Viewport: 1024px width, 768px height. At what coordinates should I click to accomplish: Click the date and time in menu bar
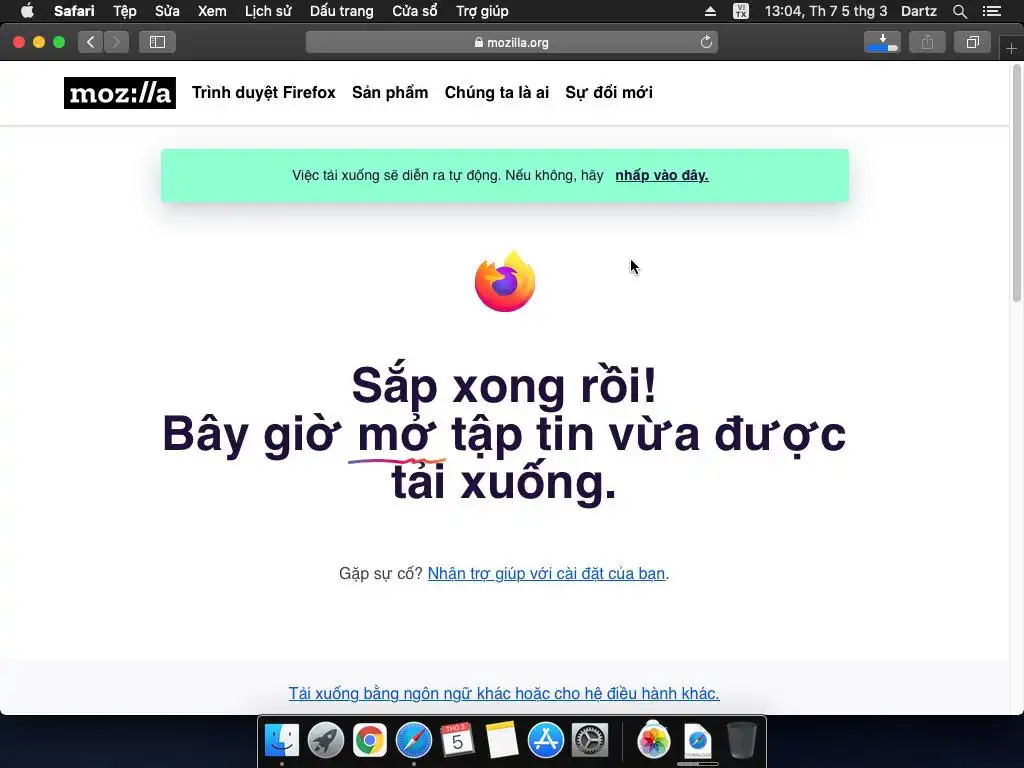(825, 11)
